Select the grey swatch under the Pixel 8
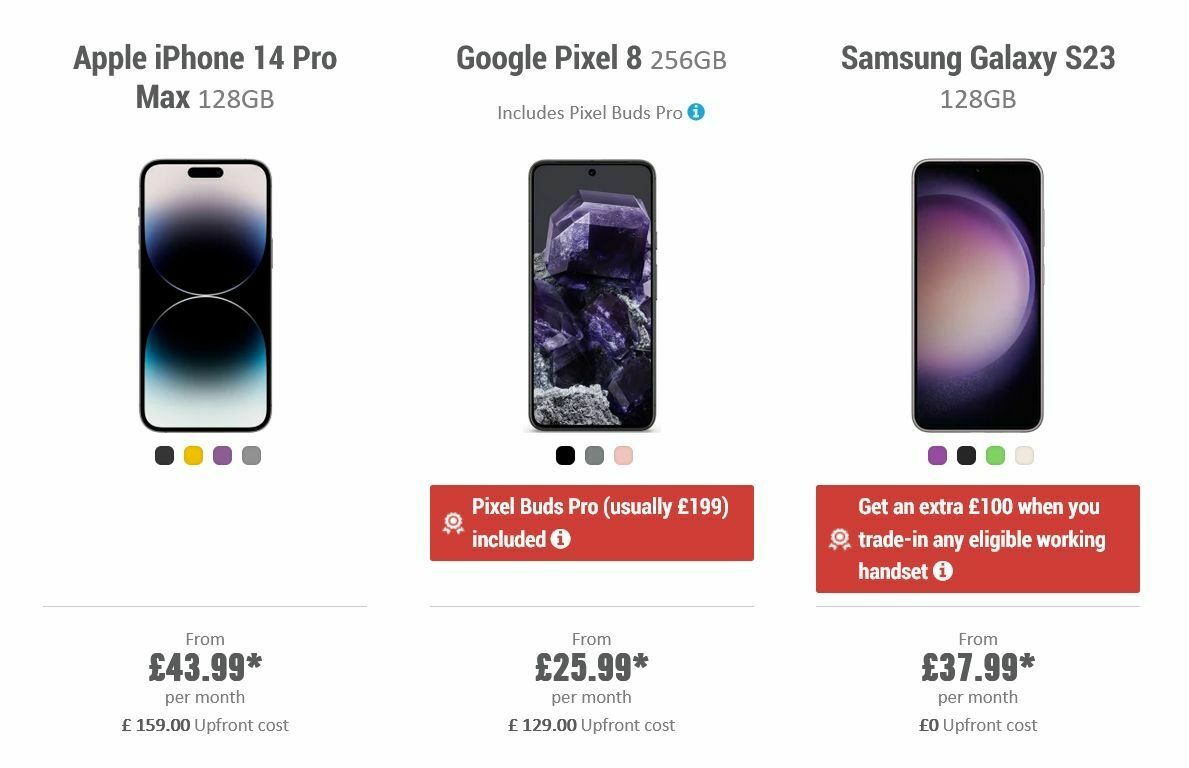Viewport: 1189px width, 768px height. click(x=593, y=455)
